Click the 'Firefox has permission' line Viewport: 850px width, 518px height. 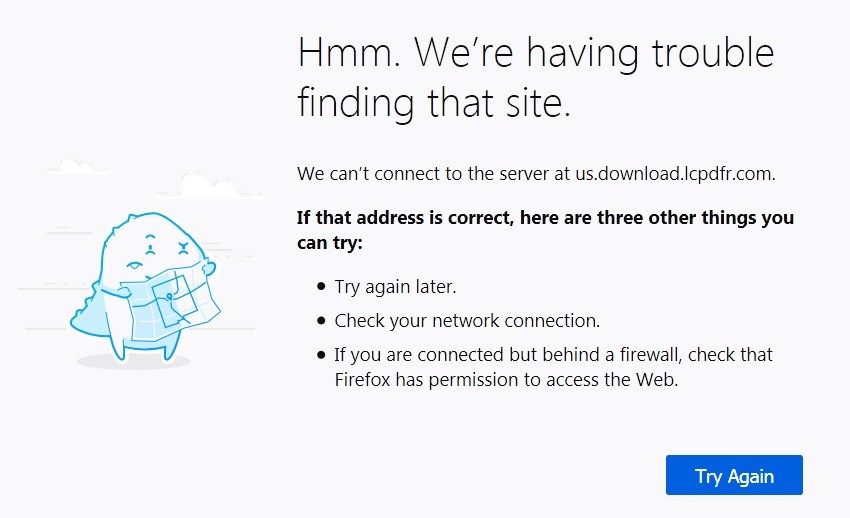430,379
